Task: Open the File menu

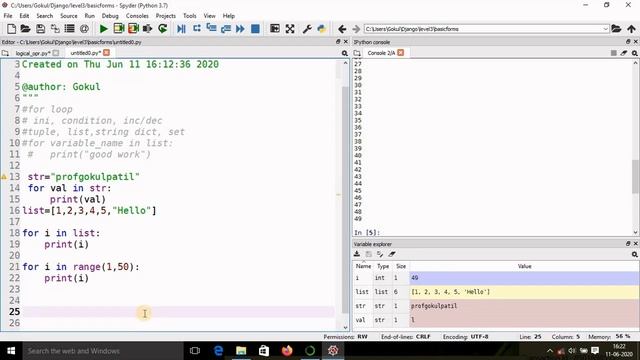Action: pos(8,16)
